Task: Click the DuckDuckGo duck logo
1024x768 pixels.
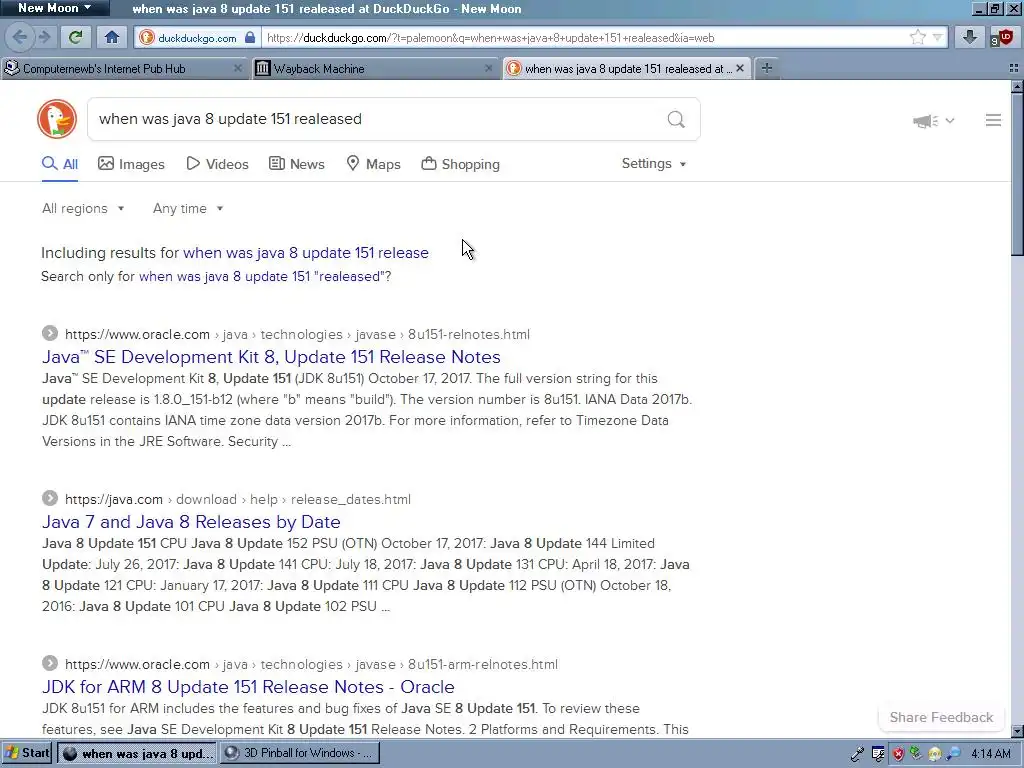Action: pyautogui.click(x=57, y=119)
